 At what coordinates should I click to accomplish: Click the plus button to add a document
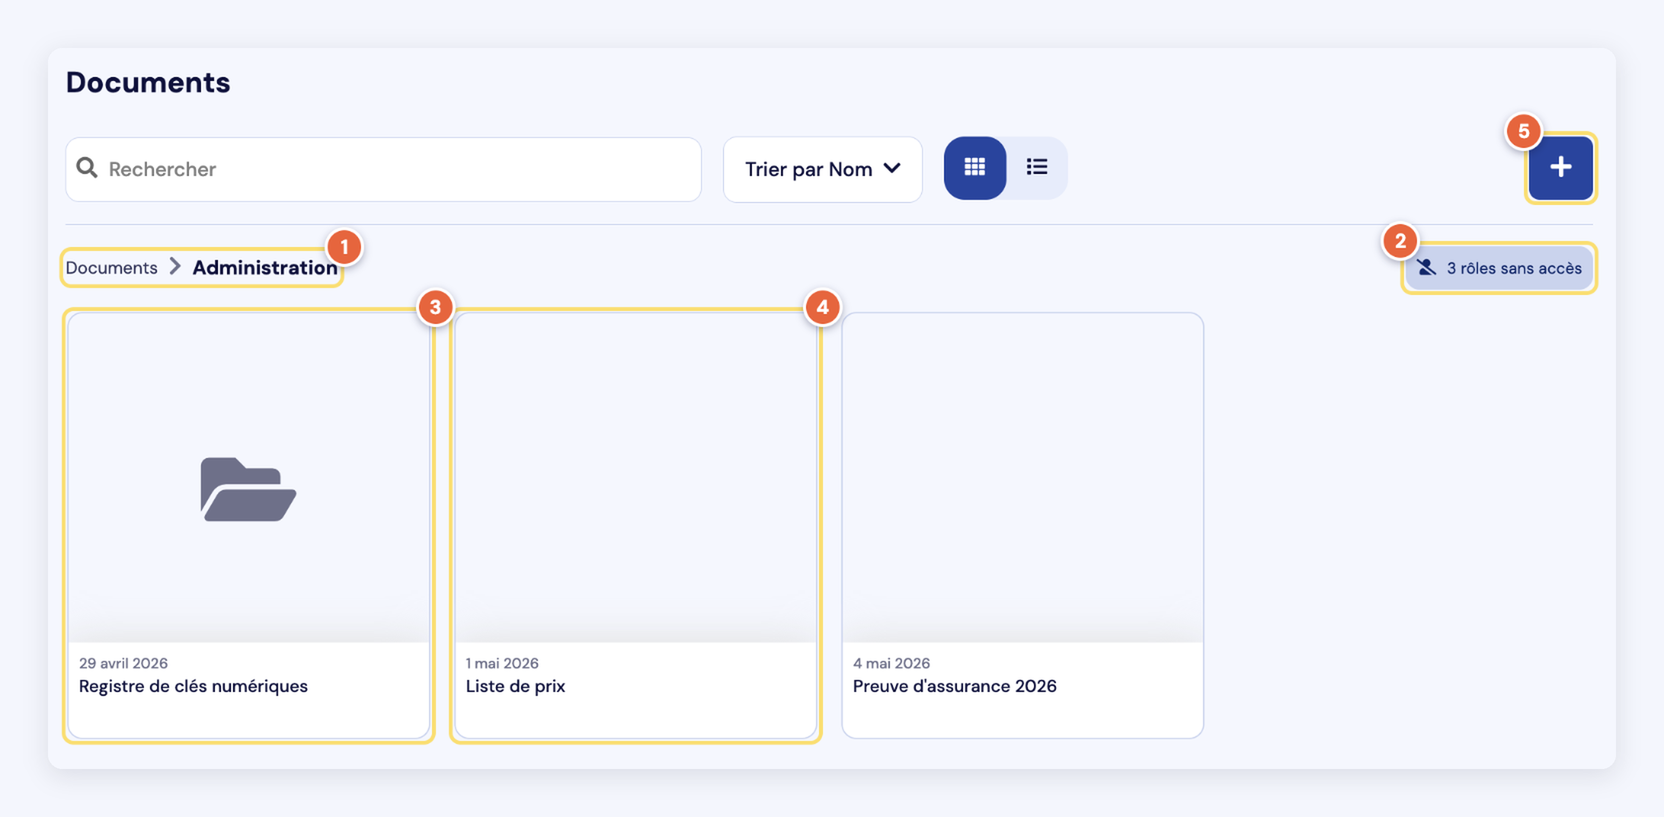[x=1560, y=168]
